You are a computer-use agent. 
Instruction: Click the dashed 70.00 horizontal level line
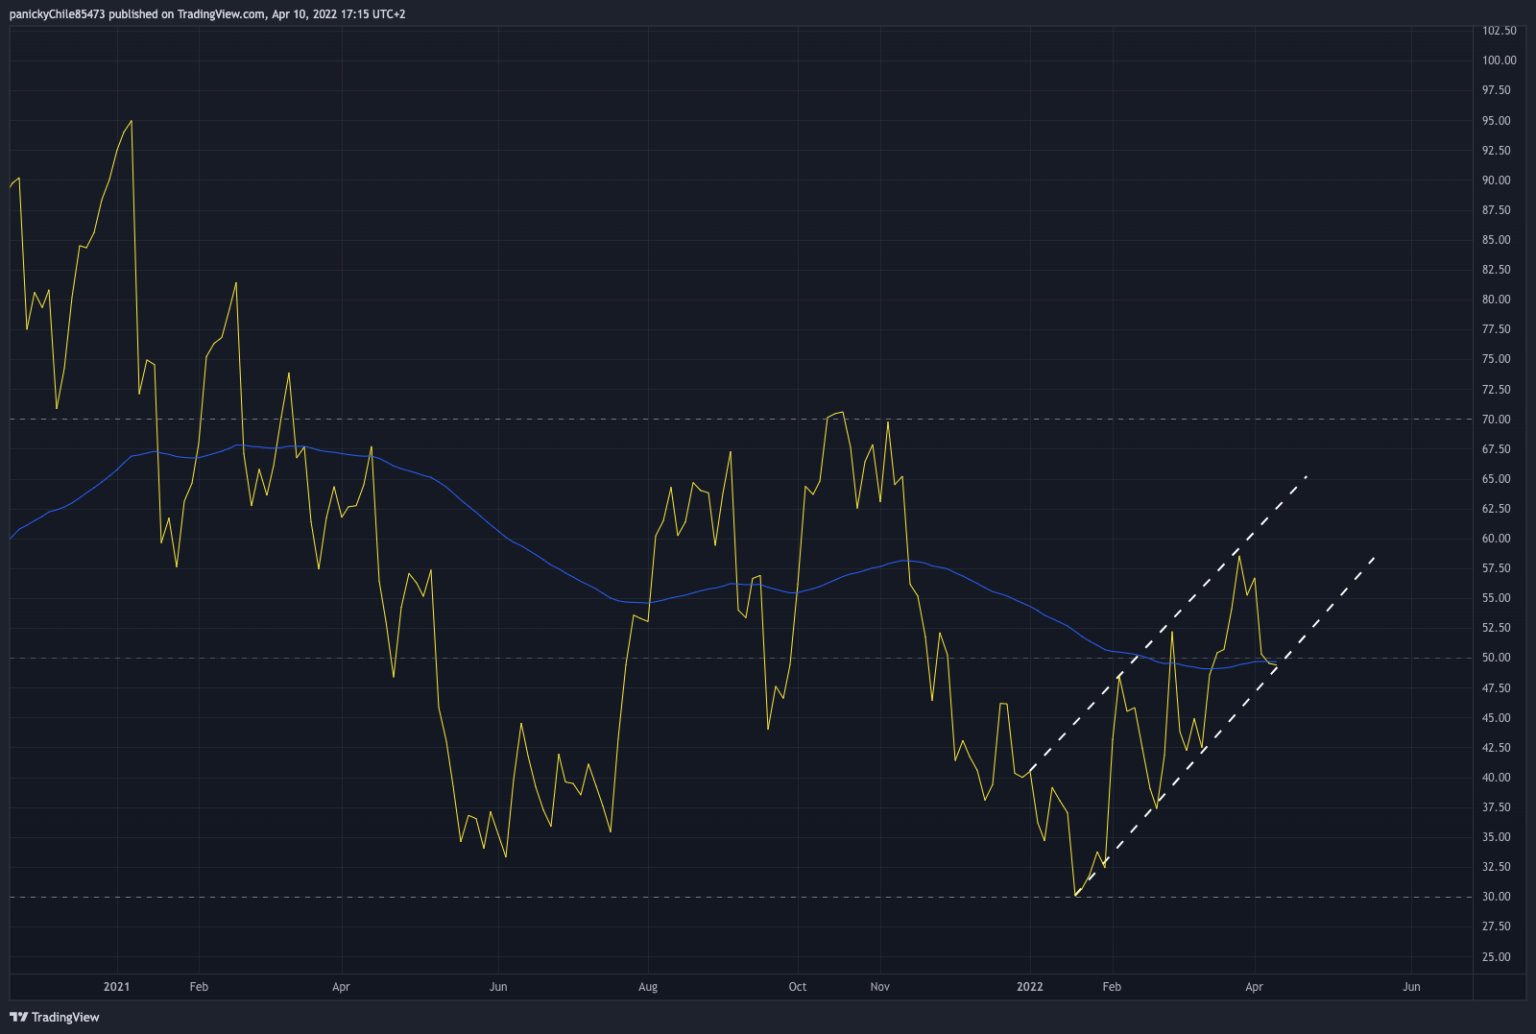(600, 419)
